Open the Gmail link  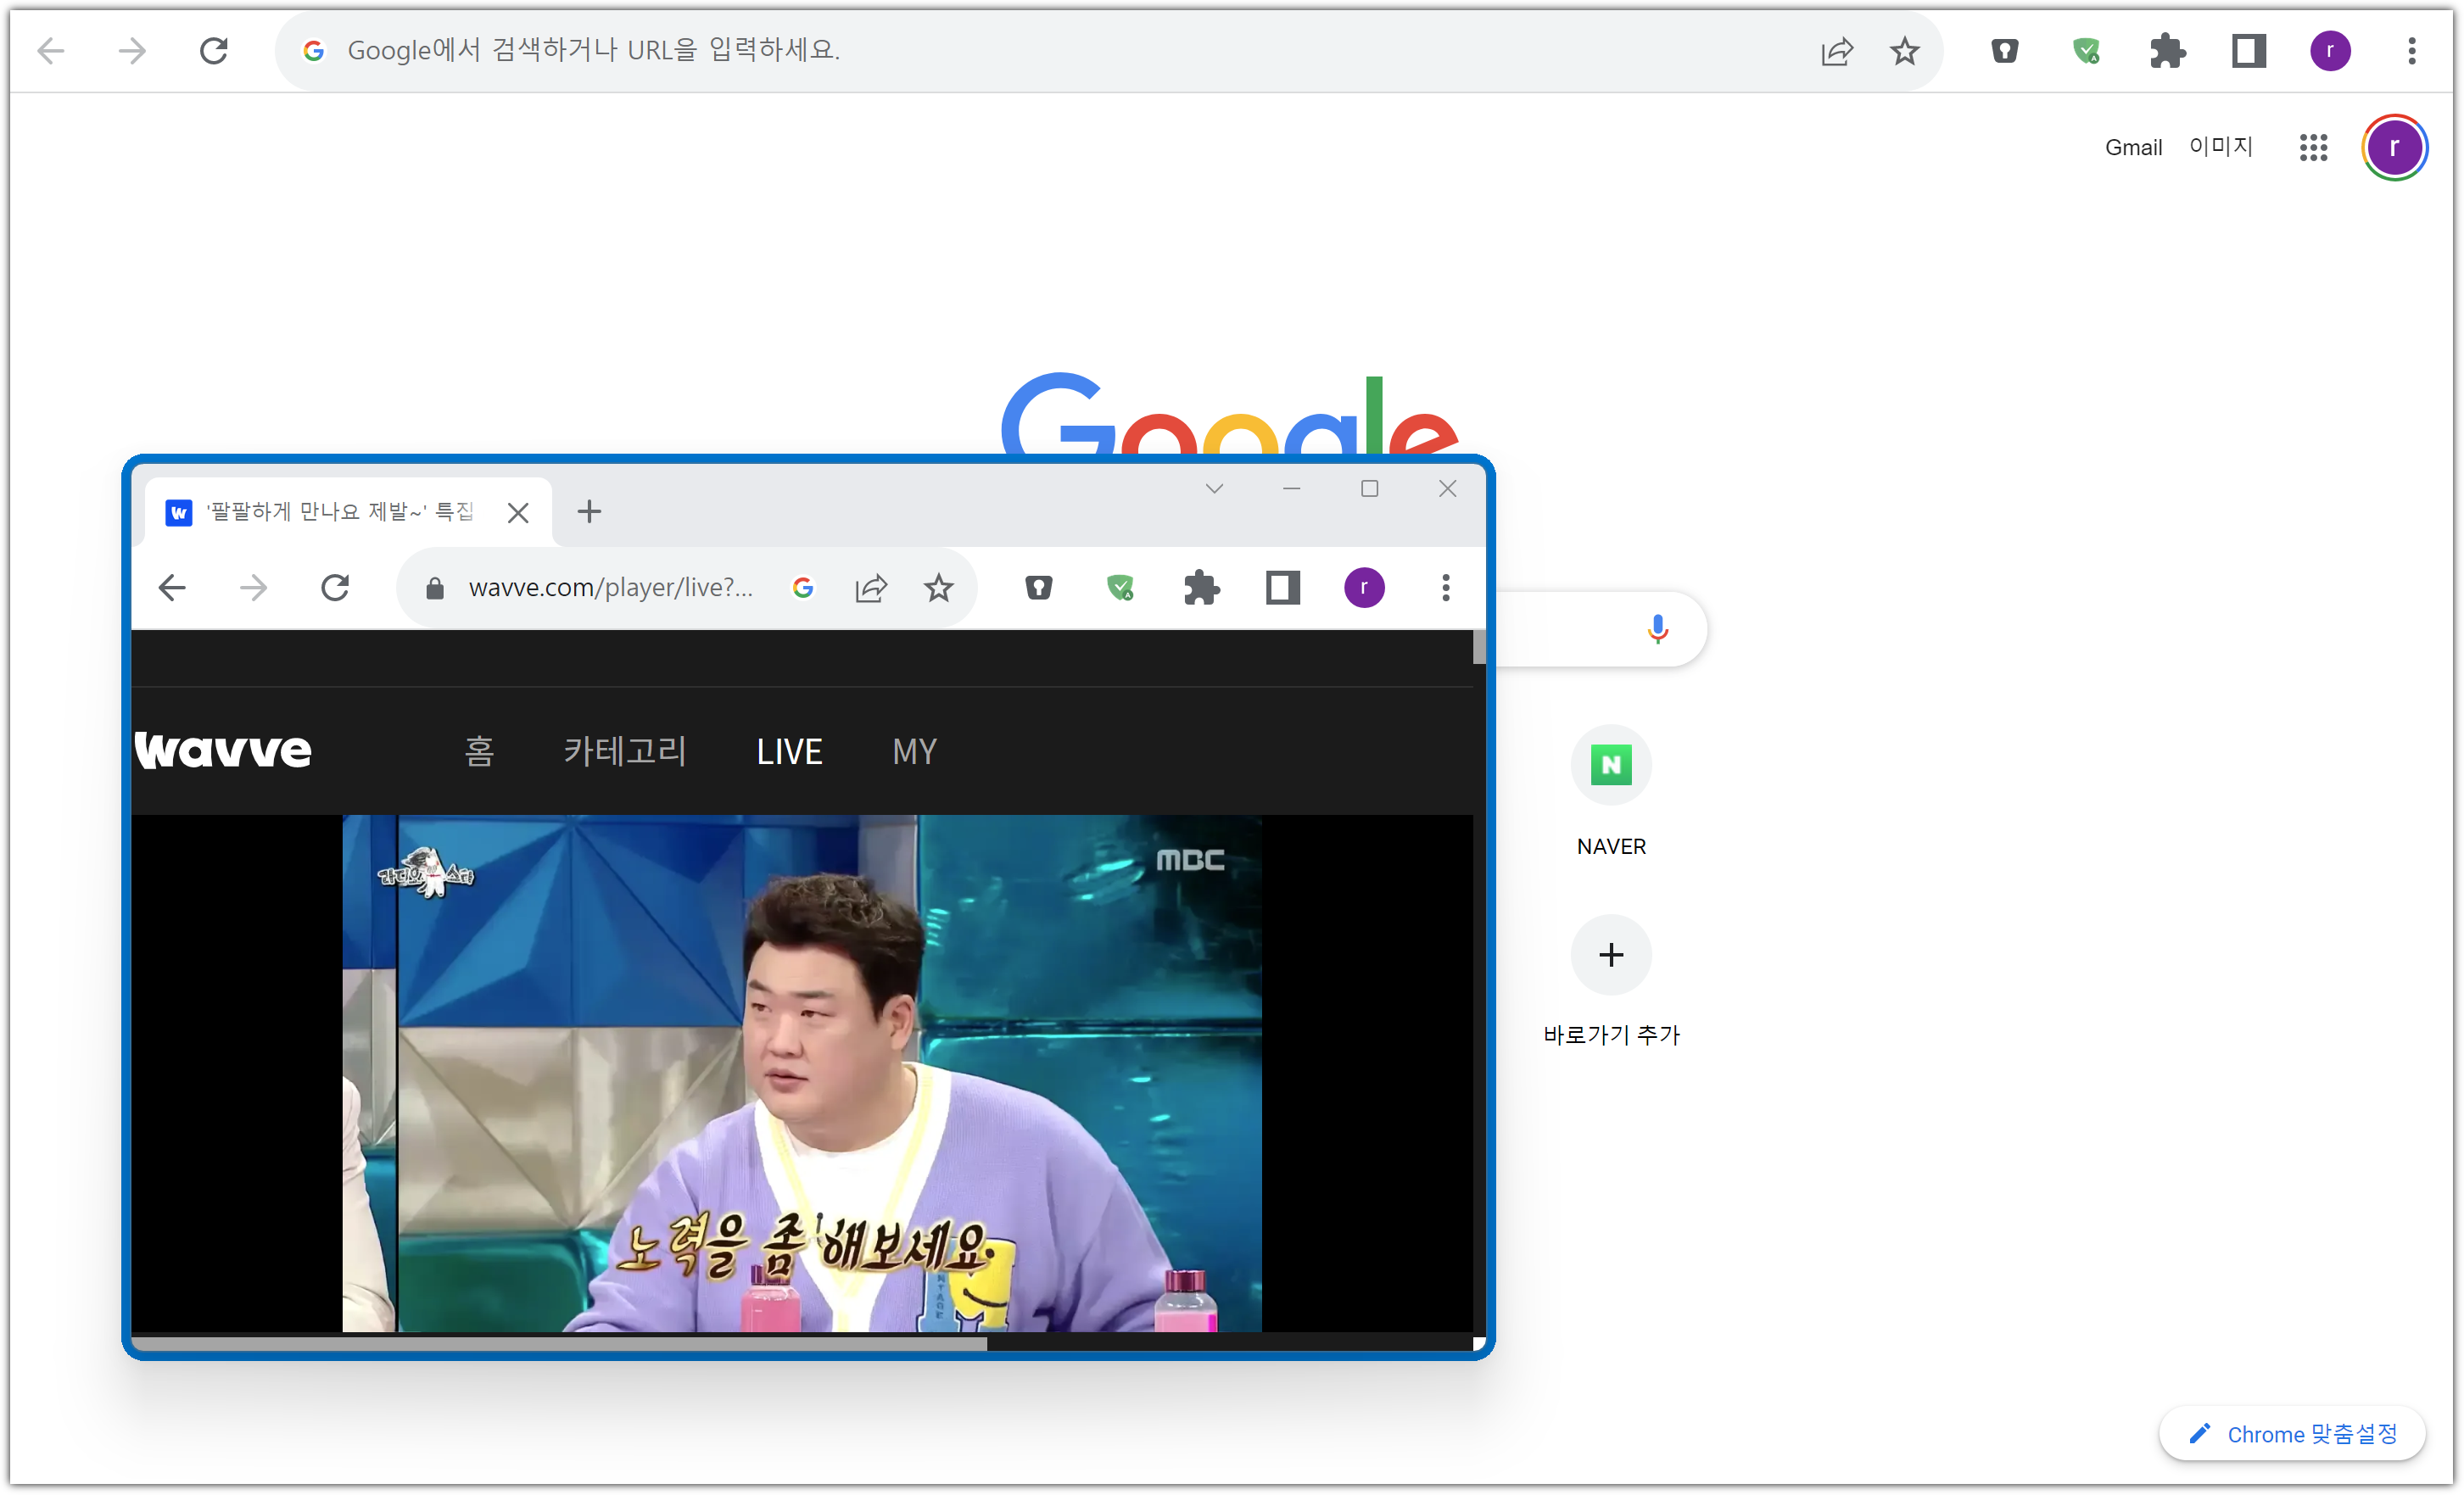tap(2133, 148)
